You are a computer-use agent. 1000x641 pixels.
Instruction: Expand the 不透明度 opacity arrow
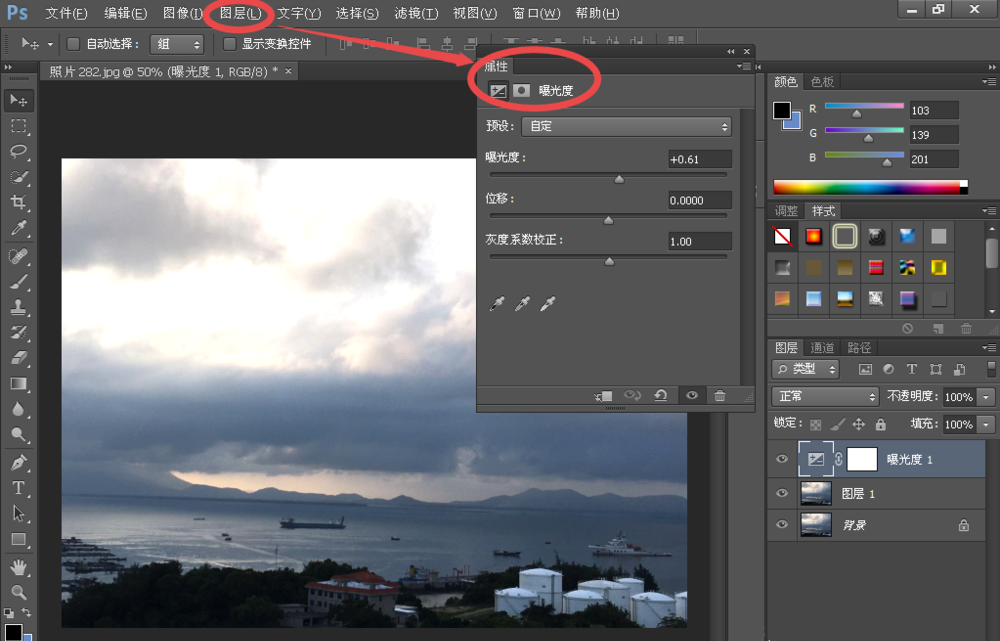pyautogui.click(x=986, y=397)
